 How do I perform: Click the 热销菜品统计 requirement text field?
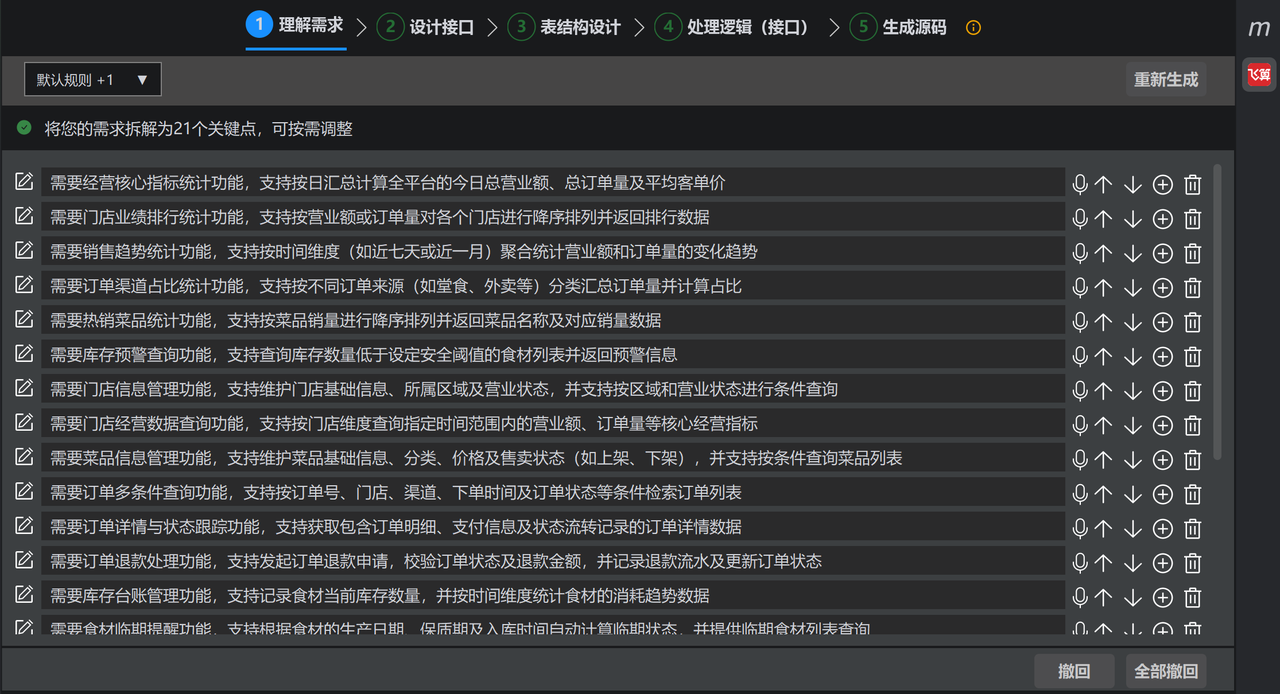553,321
